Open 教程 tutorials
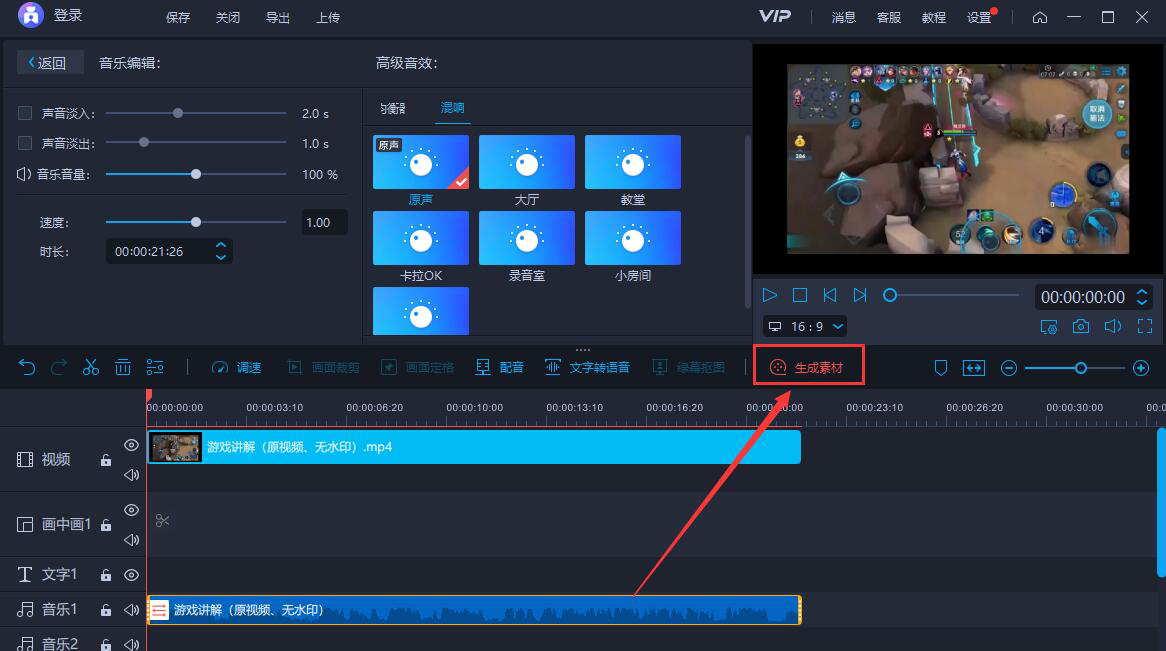The width and height of the screenshot is (1166, 651). (933, 17)
